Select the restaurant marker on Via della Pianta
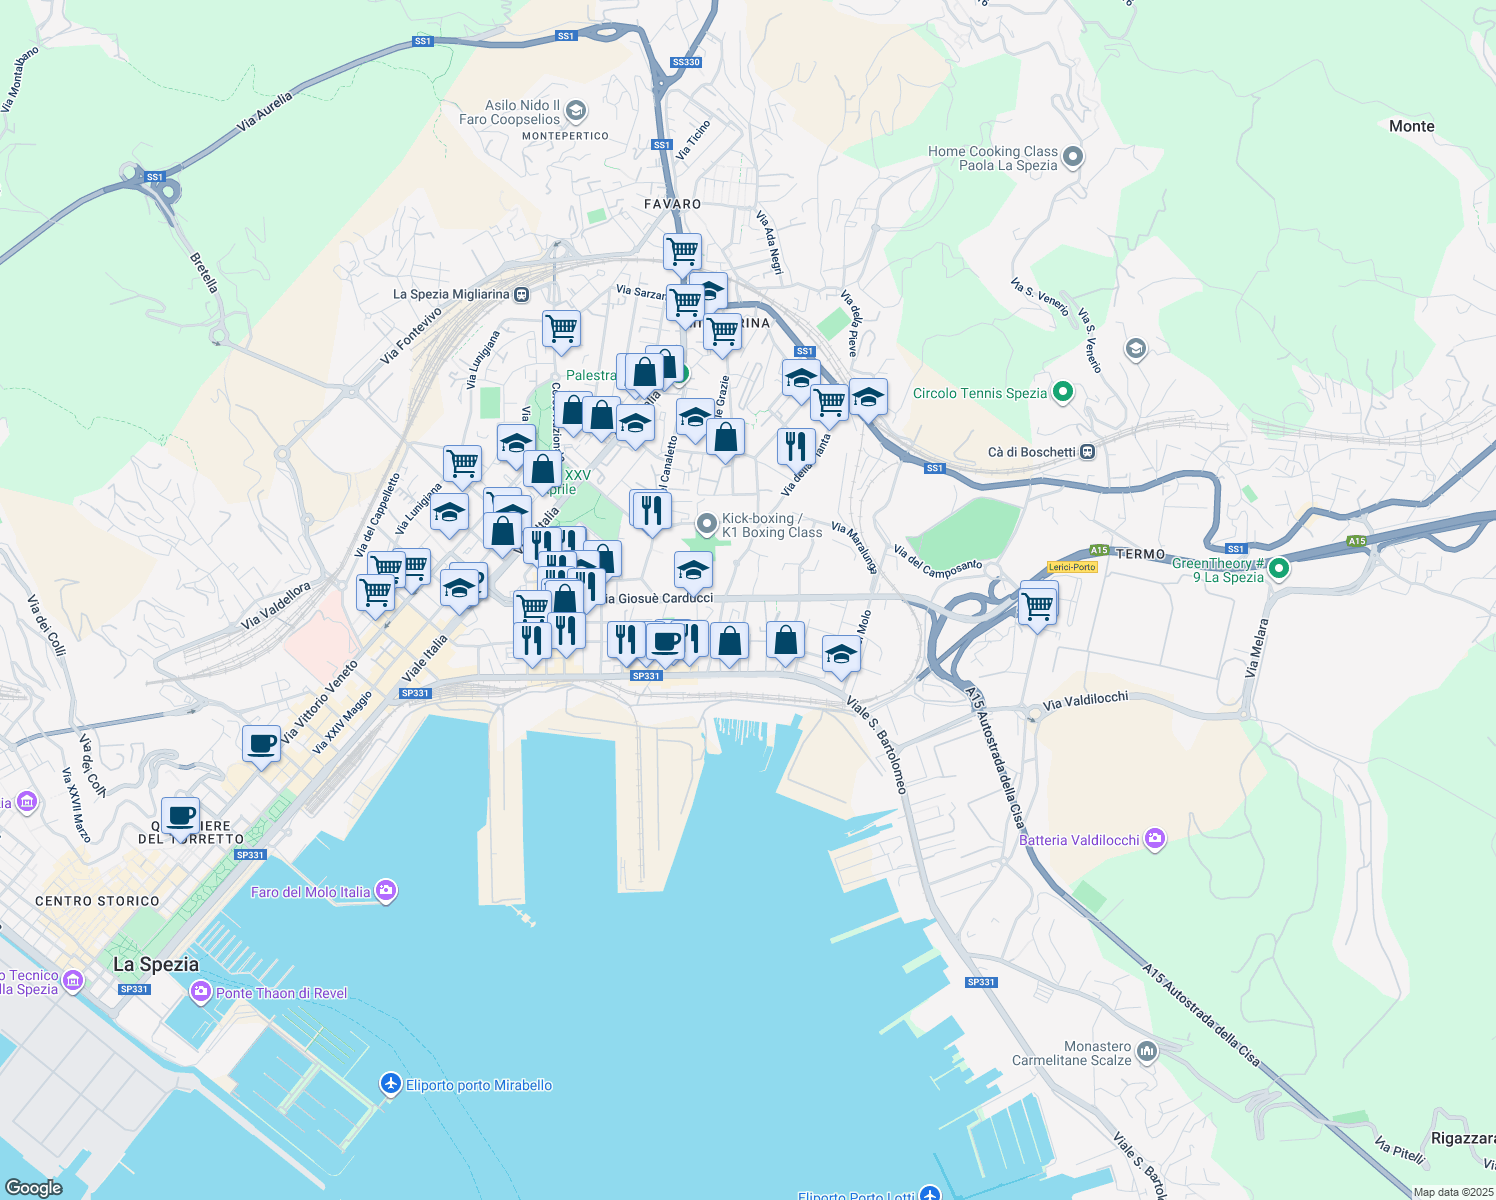The width and height of the screenshot is (1496, 1200). coord(796,446)
